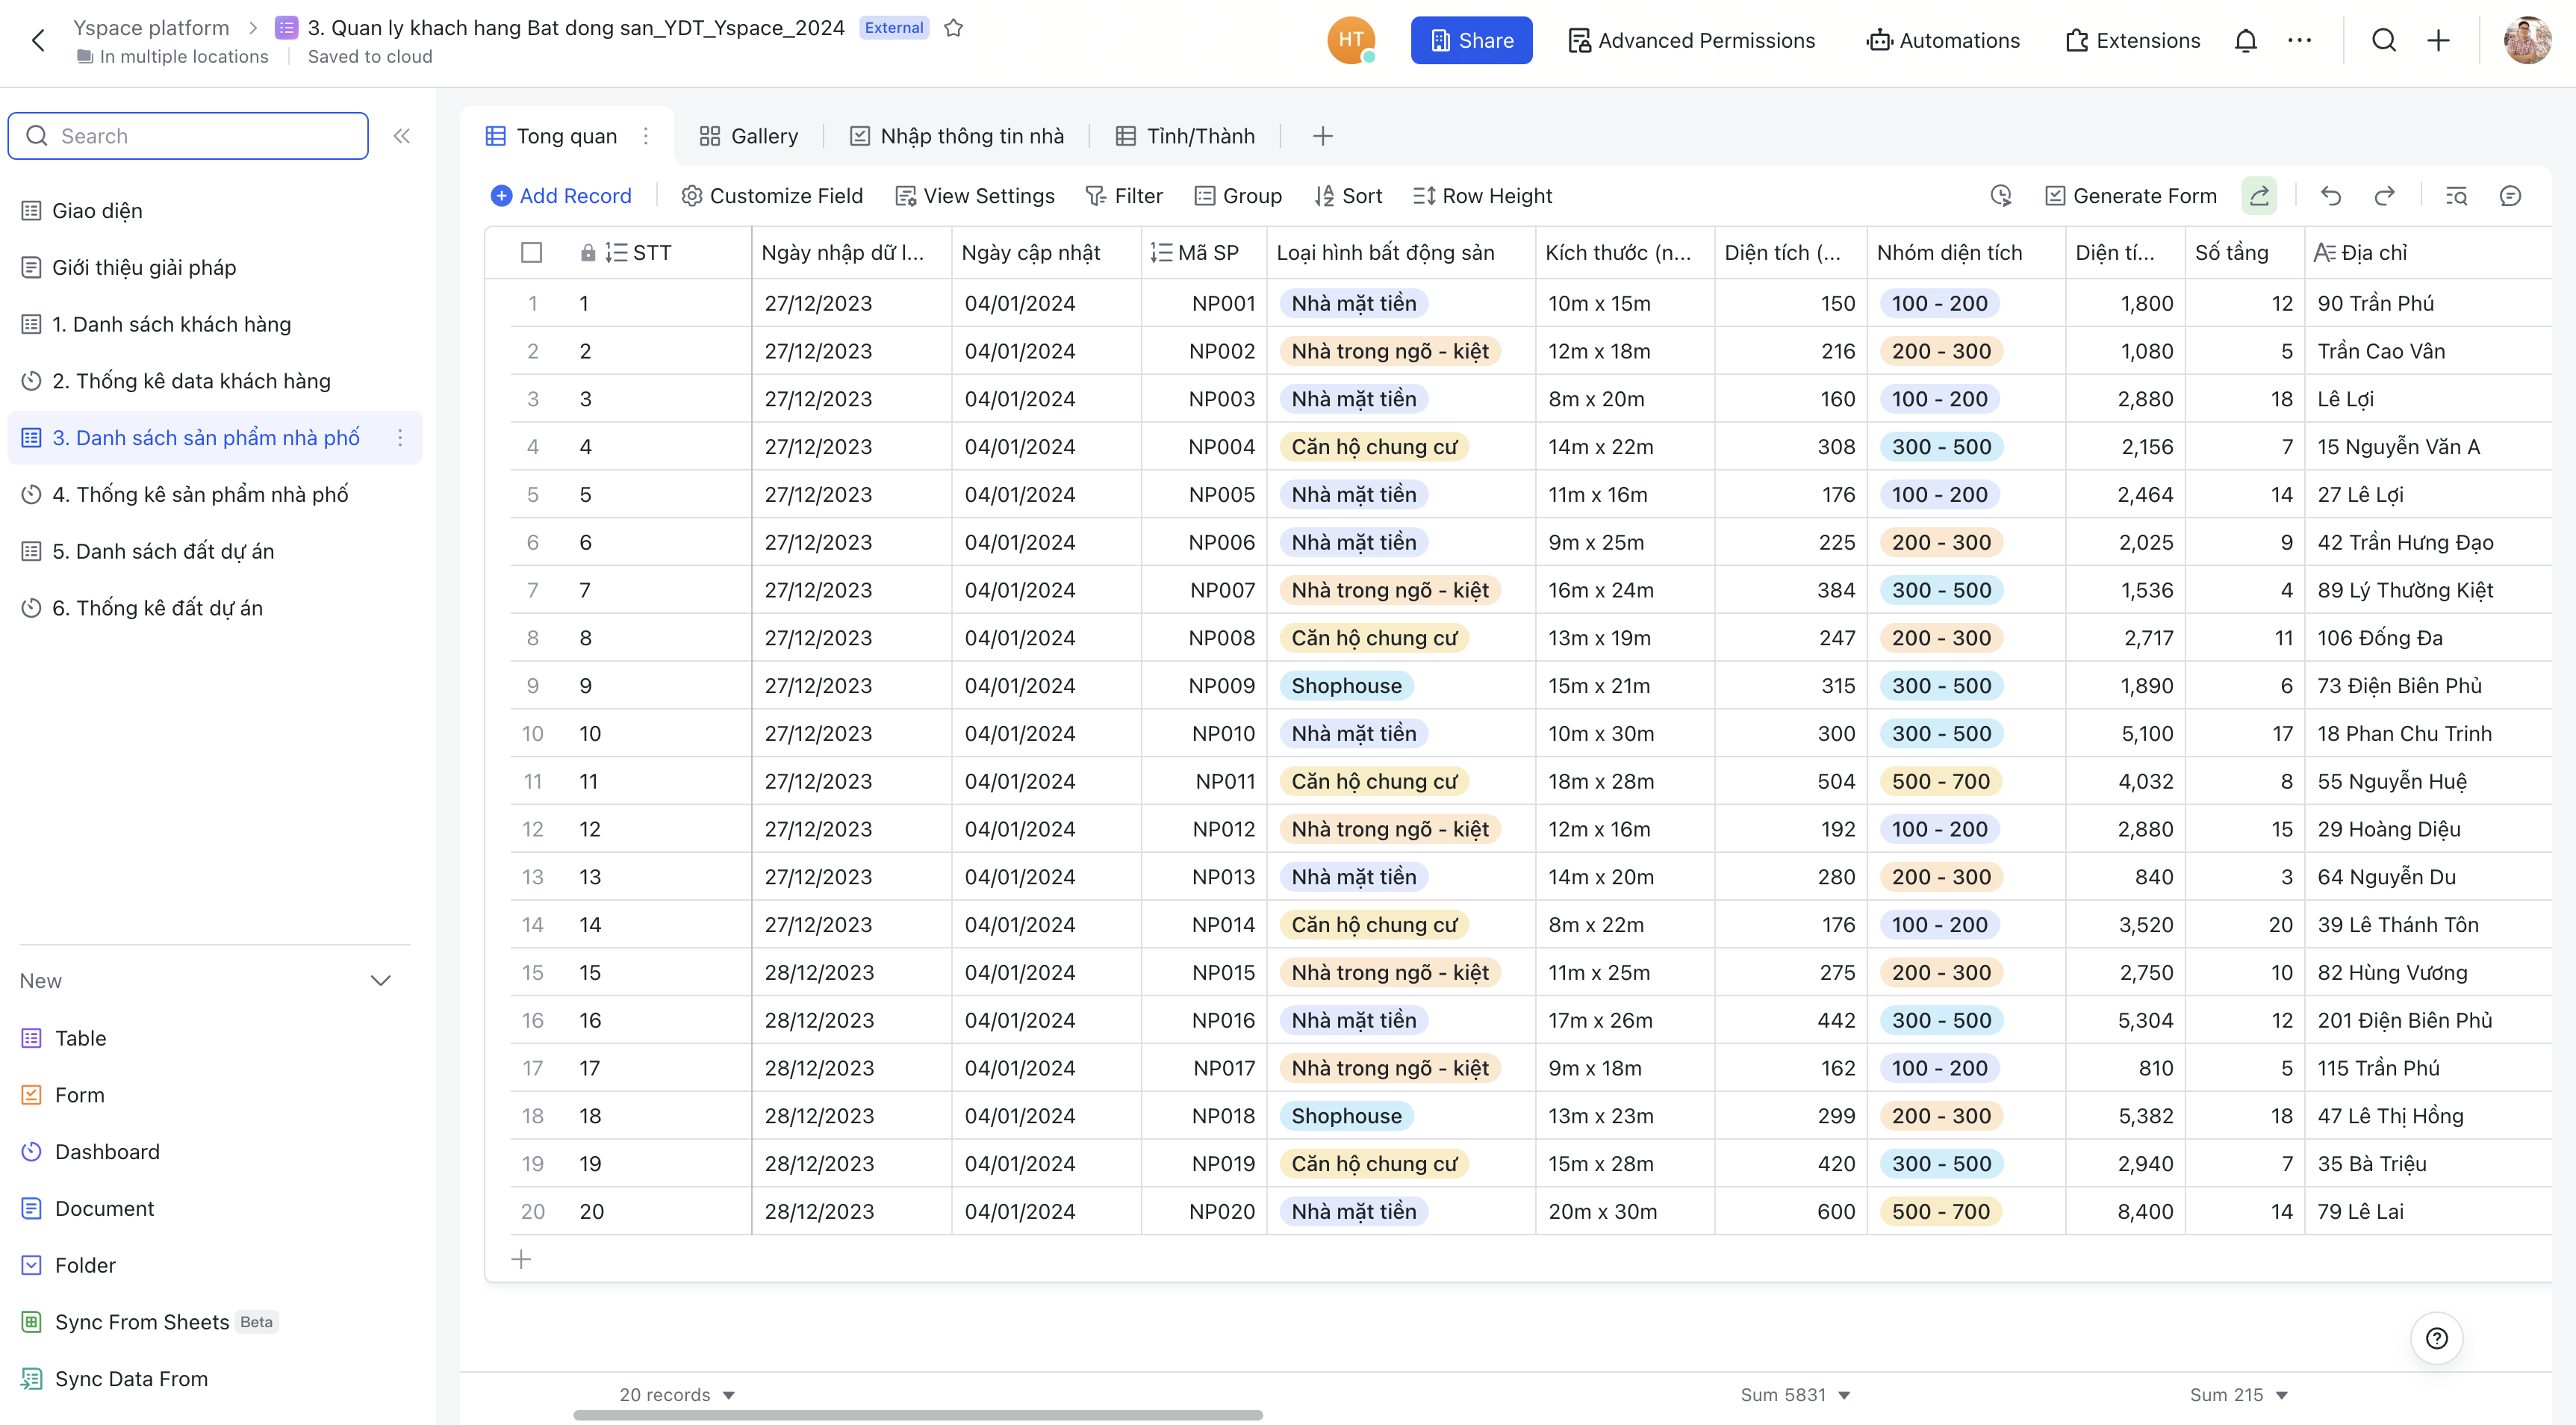
Task: Open Giao diện in sidebar
Action: (215, 211)
